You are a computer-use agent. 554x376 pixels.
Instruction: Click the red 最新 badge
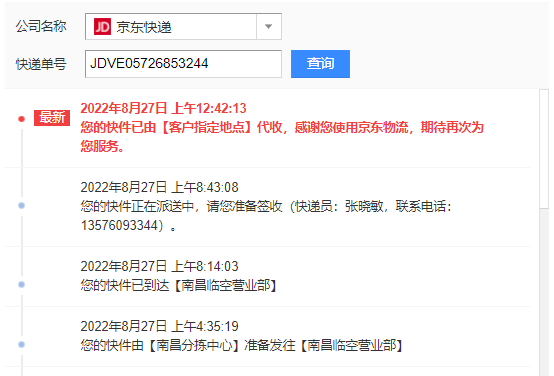tap(52, 118)
